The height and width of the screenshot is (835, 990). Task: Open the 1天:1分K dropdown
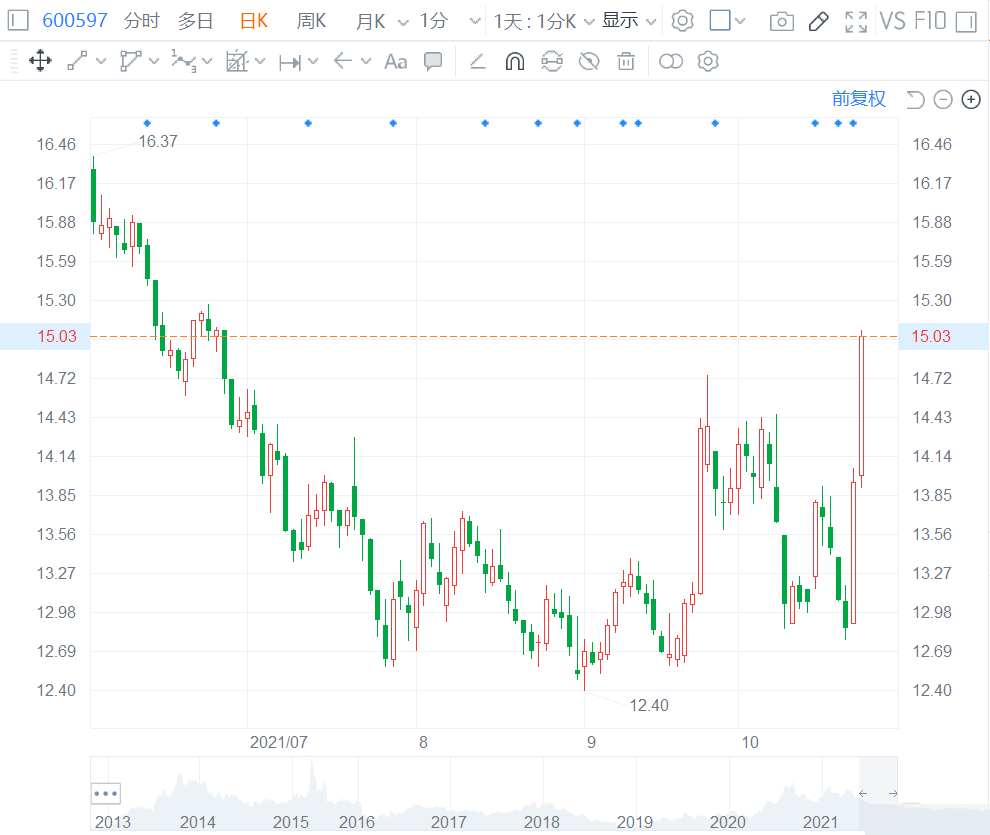[544, 21]
